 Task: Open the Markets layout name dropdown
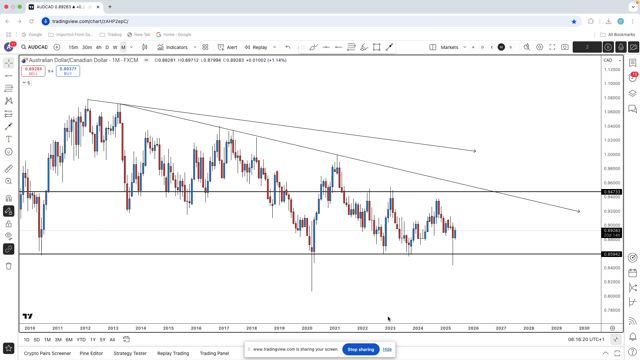point(453,47)
